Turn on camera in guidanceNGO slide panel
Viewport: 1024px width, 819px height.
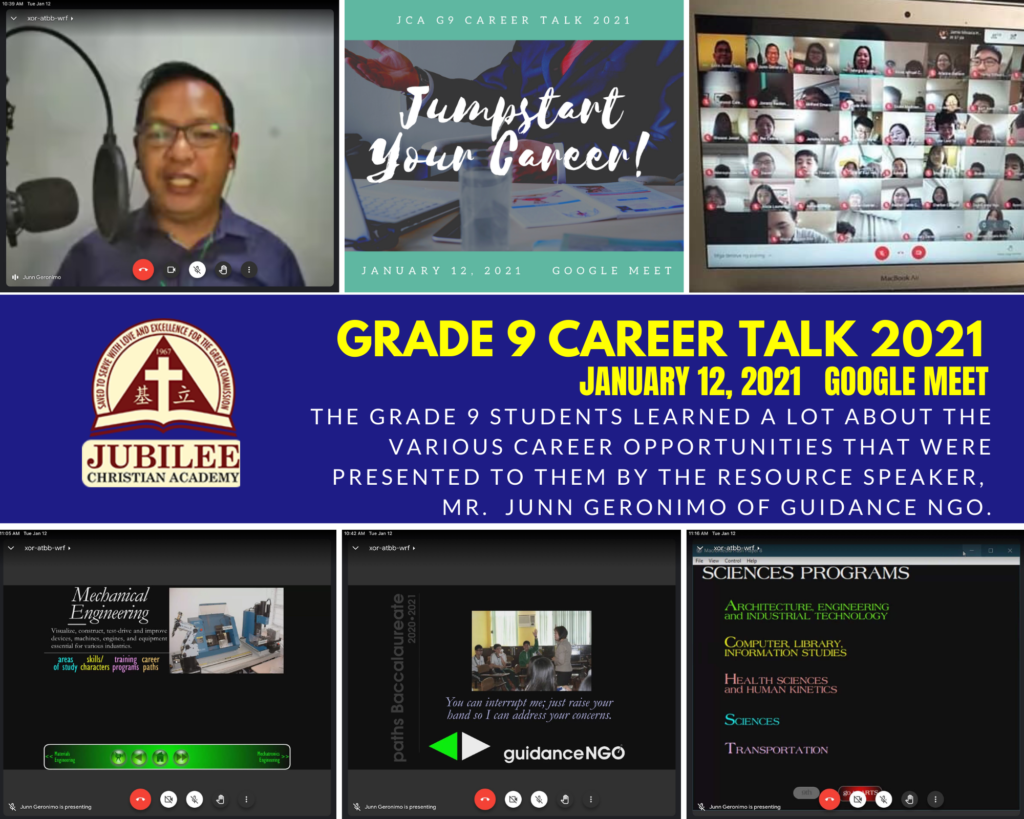[513, 799]
